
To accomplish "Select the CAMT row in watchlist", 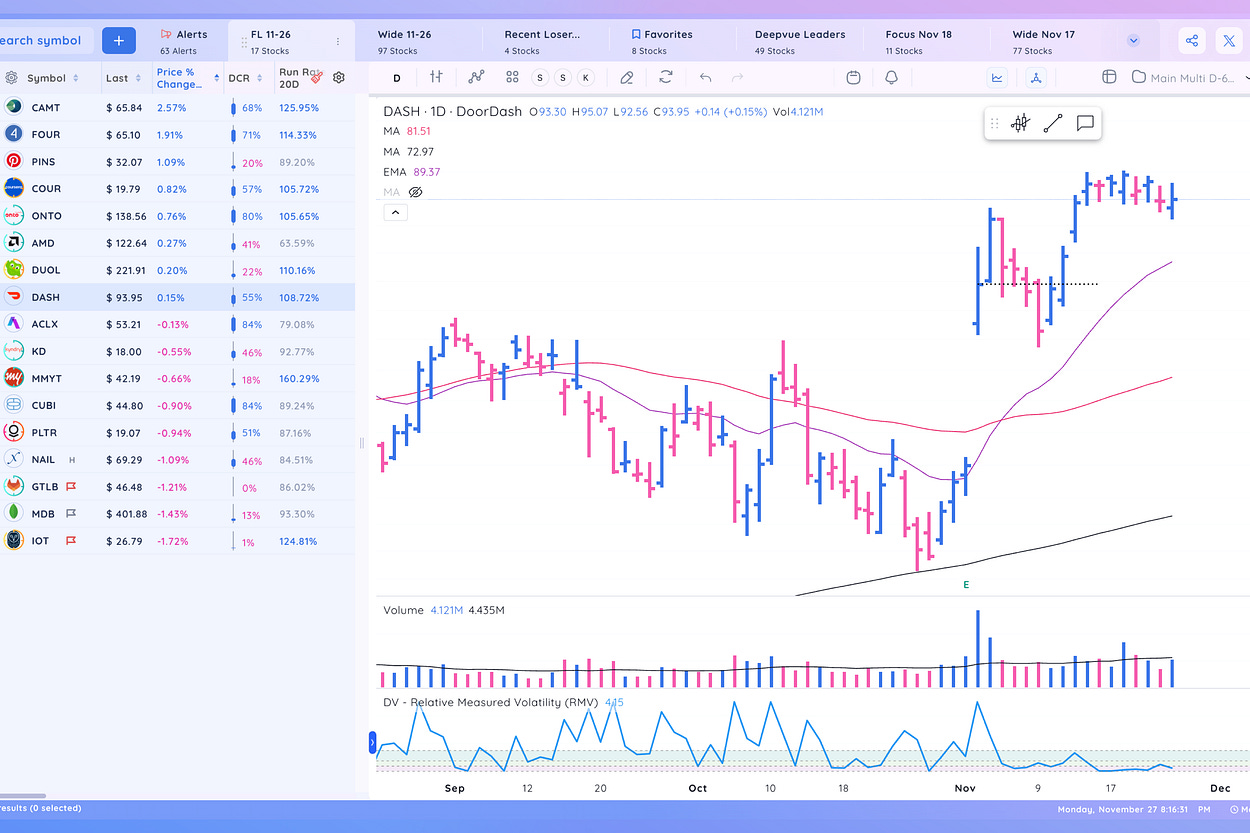I will point(177,107).
